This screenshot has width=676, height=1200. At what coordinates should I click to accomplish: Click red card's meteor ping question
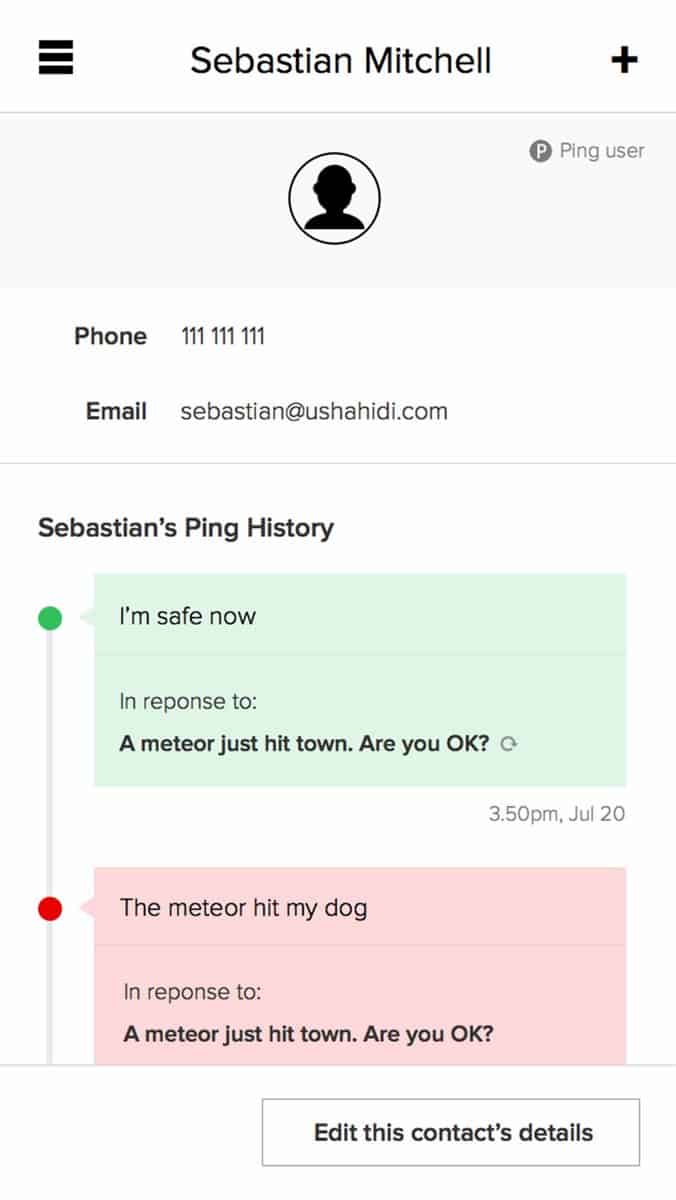click(309, 1033)
